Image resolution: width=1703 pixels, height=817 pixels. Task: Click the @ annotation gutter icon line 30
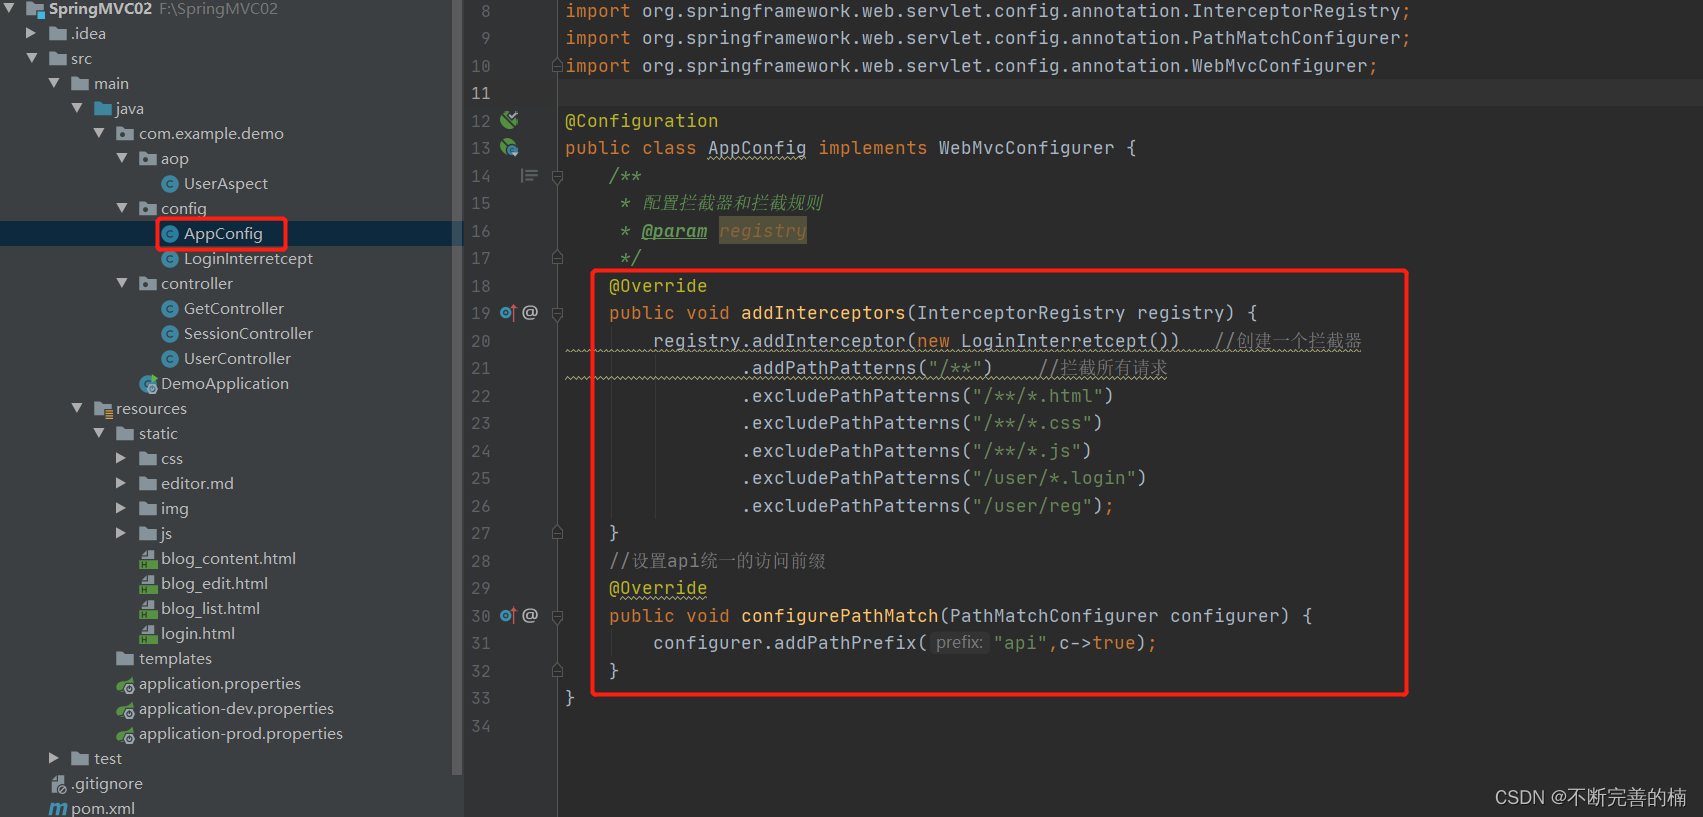[530, 615]
